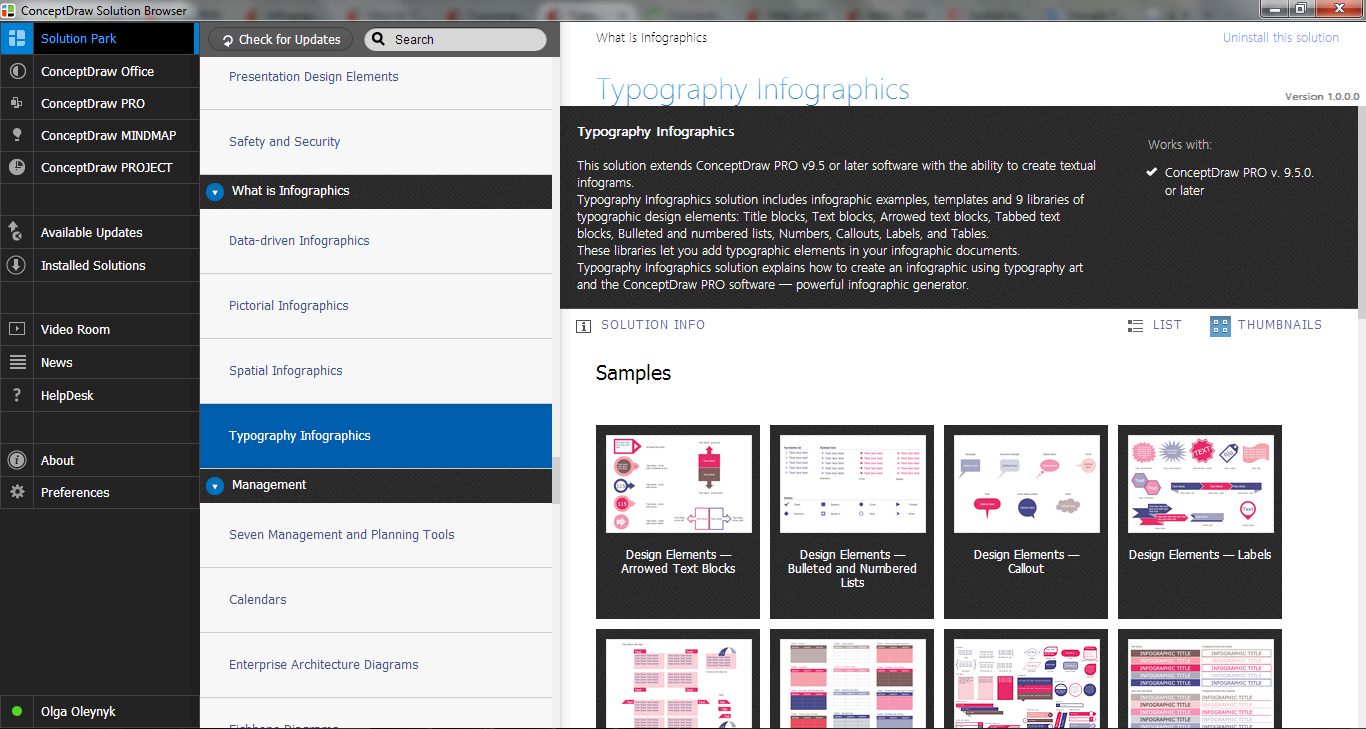Select the highlighted Typography Infographics item
This screenshot has width=1366, height=729.
pyautogui.click(x=376, y=436)
